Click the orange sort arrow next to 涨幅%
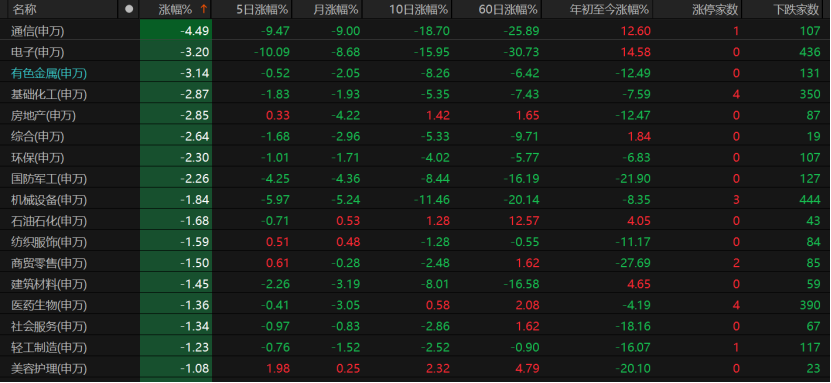831x383 pixels. pyautogui.click(x=204, y=9)
